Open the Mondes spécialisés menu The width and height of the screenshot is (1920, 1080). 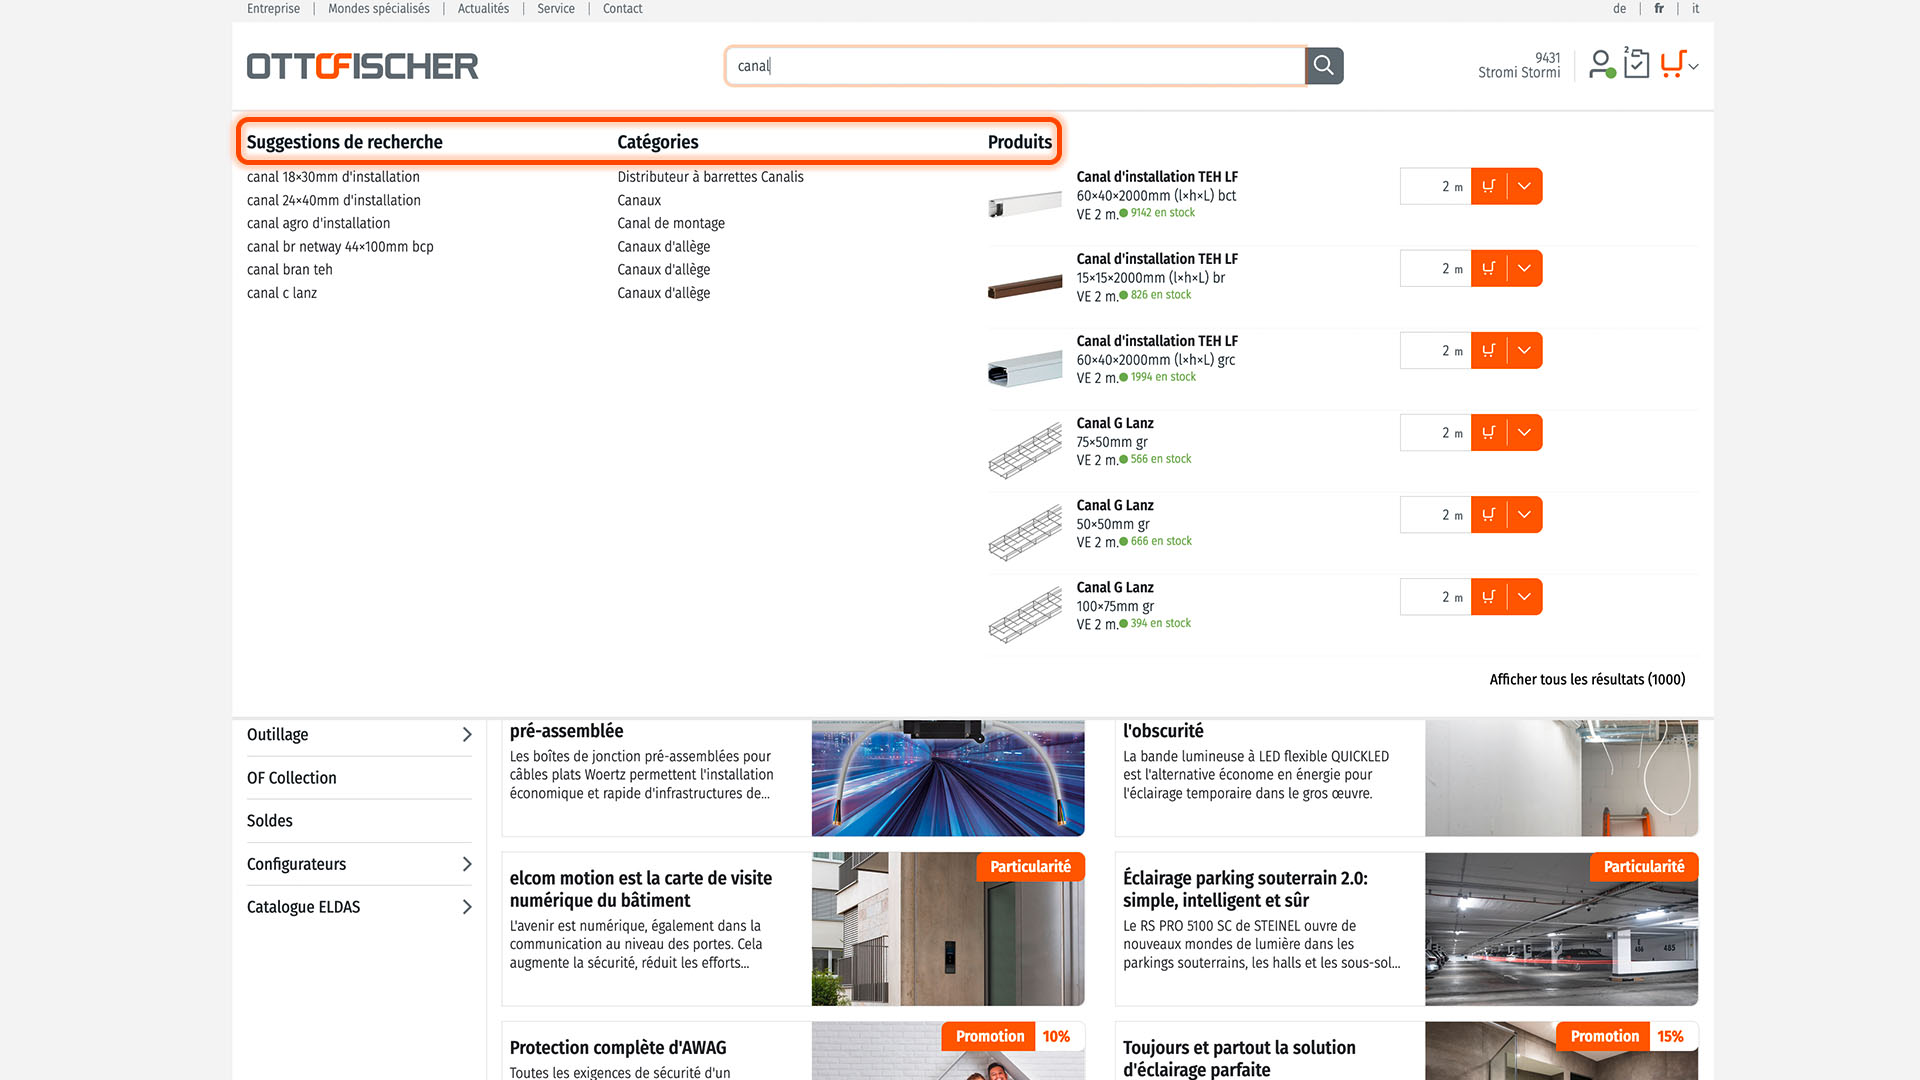click(x=379, y=9)
